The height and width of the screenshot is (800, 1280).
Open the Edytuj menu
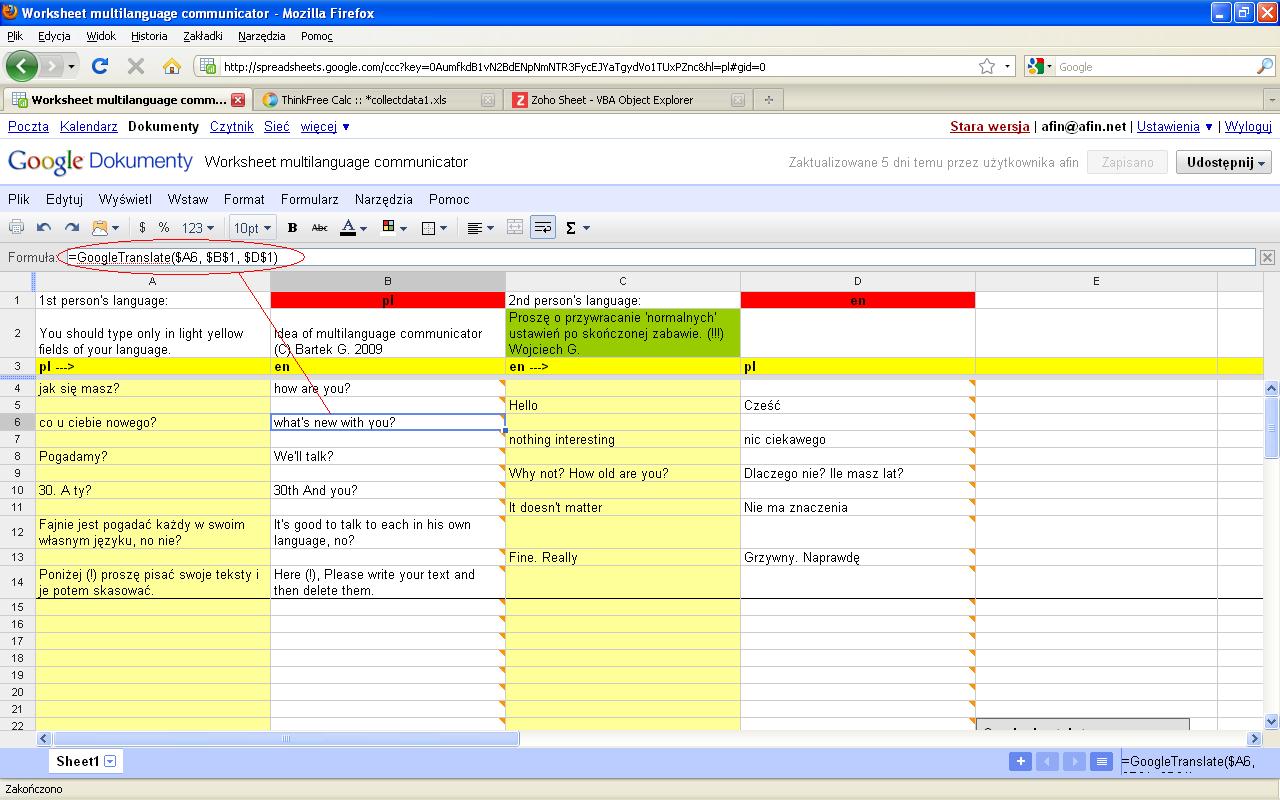coord(64,199)
